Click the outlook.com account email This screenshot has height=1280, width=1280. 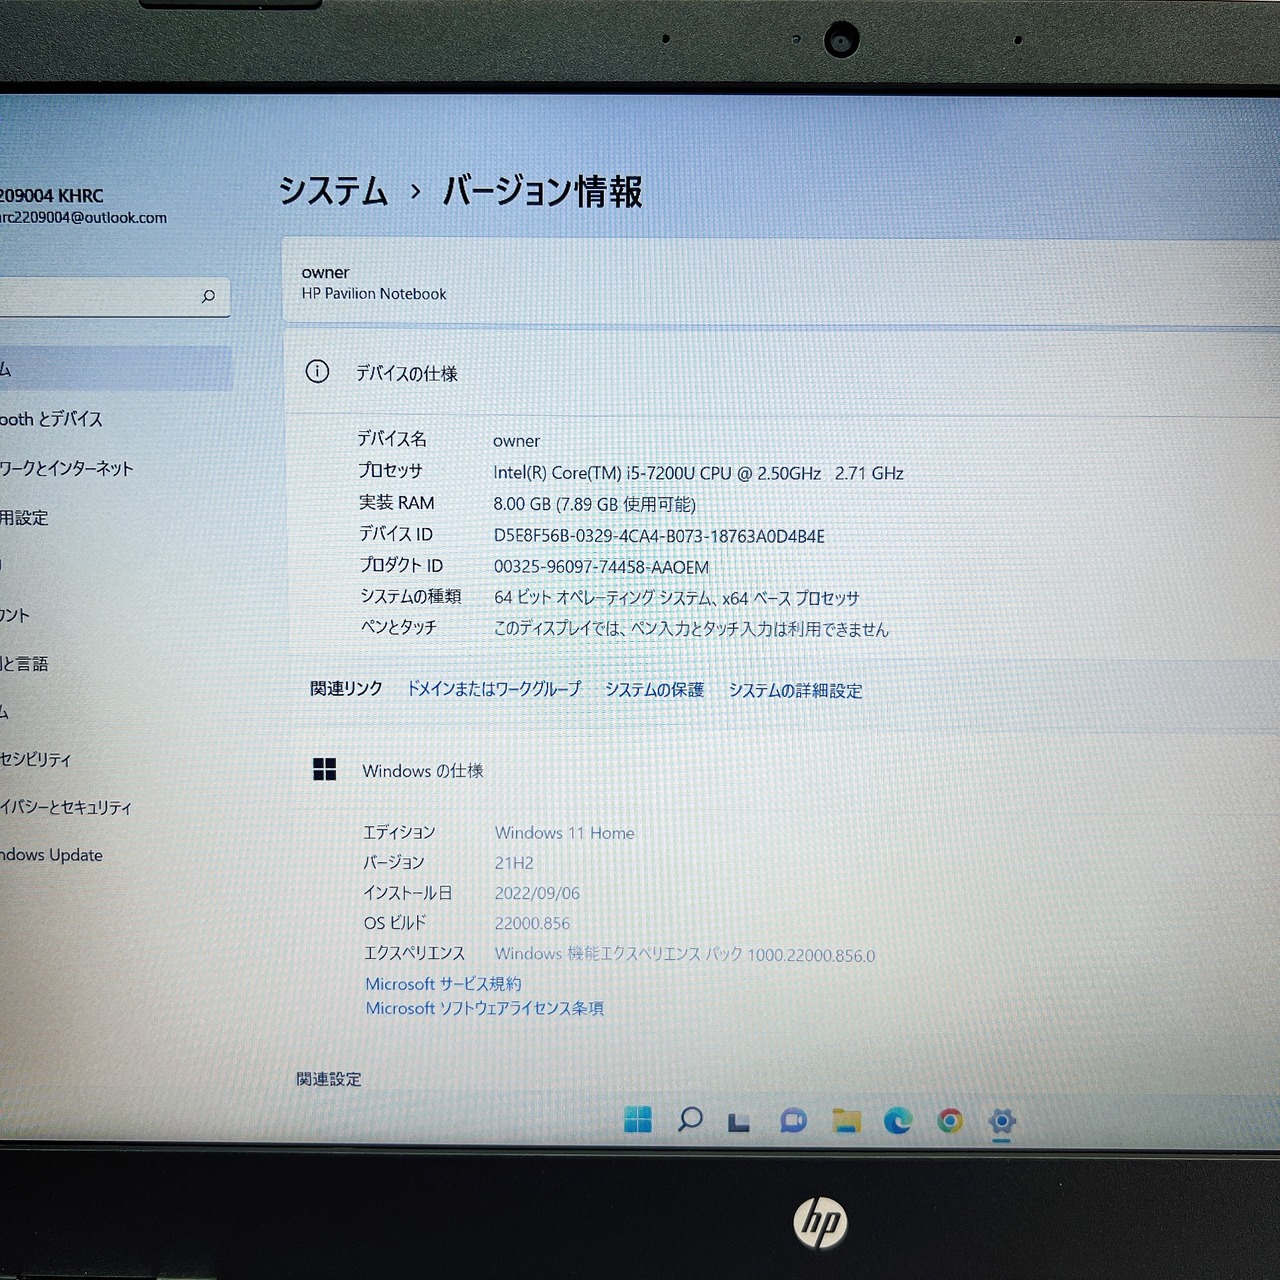(x=83, y=218)
